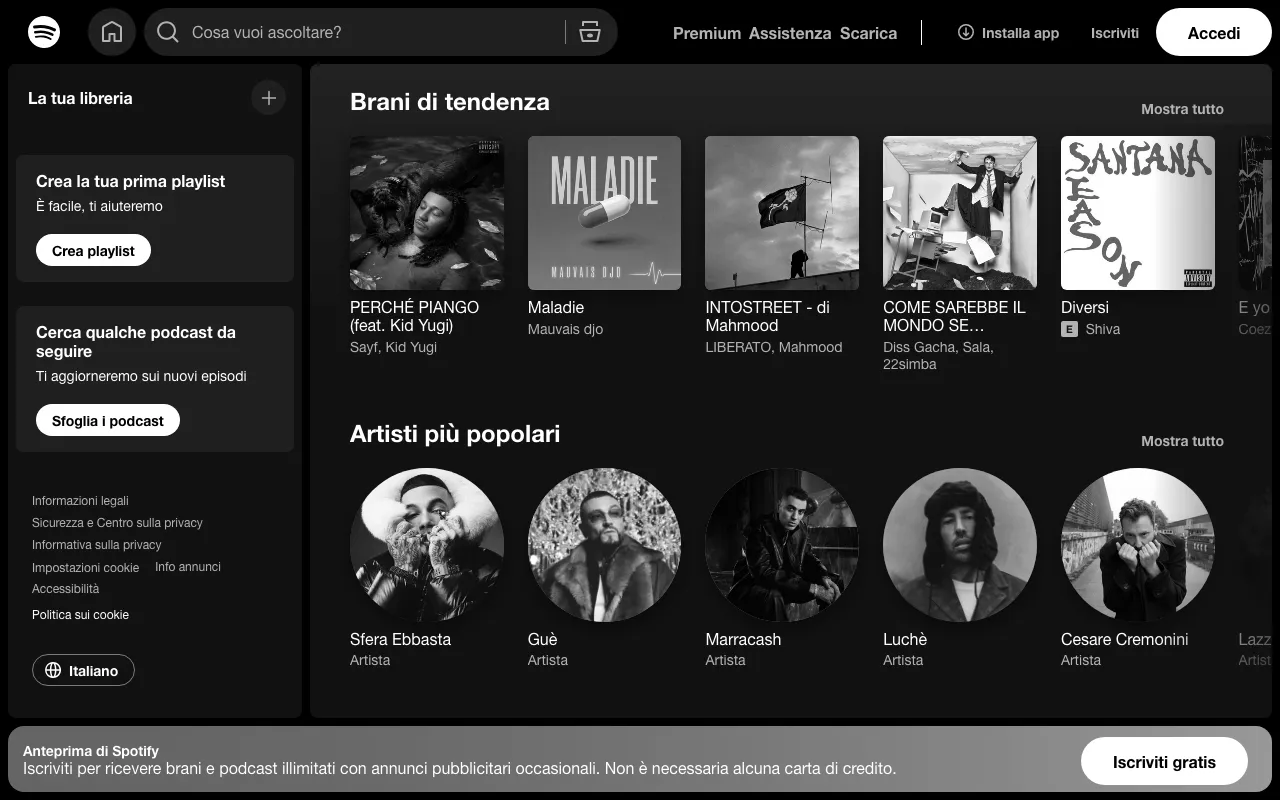
Task: Open Informativa sulla privacy link
Action: click(x=96, y=545)
